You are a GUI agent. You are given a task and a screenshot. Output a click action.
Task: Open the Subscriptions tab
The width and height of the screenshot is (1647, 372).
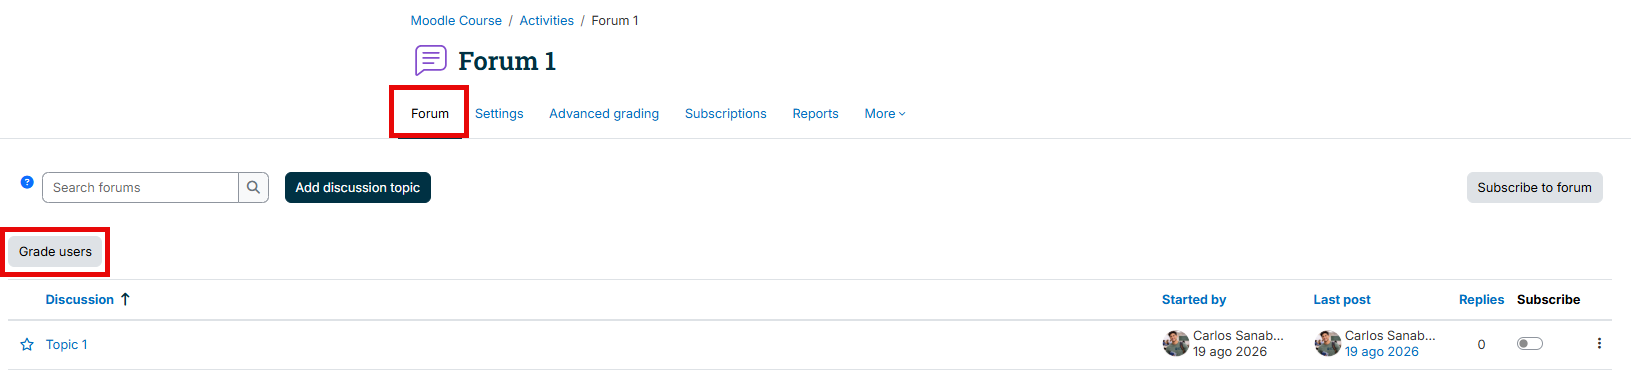click(726, 113)
